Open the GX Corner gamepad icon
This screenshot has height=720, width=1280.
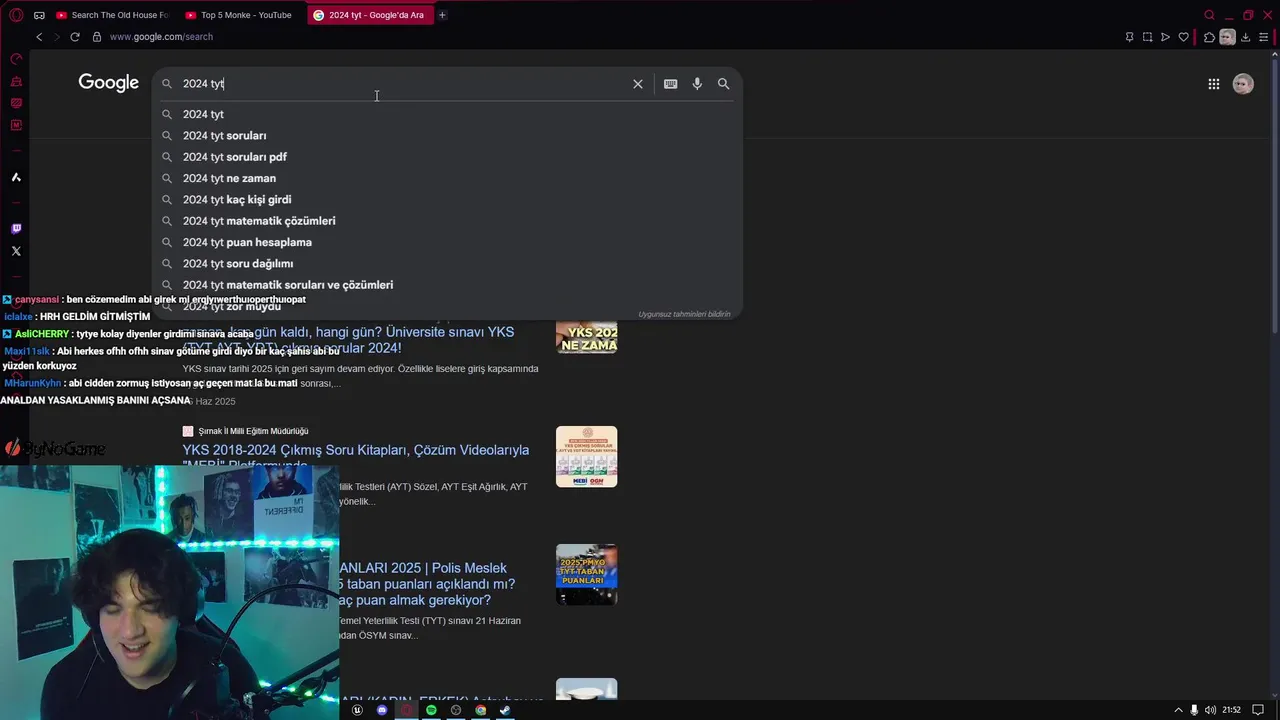tap(39, 15)
